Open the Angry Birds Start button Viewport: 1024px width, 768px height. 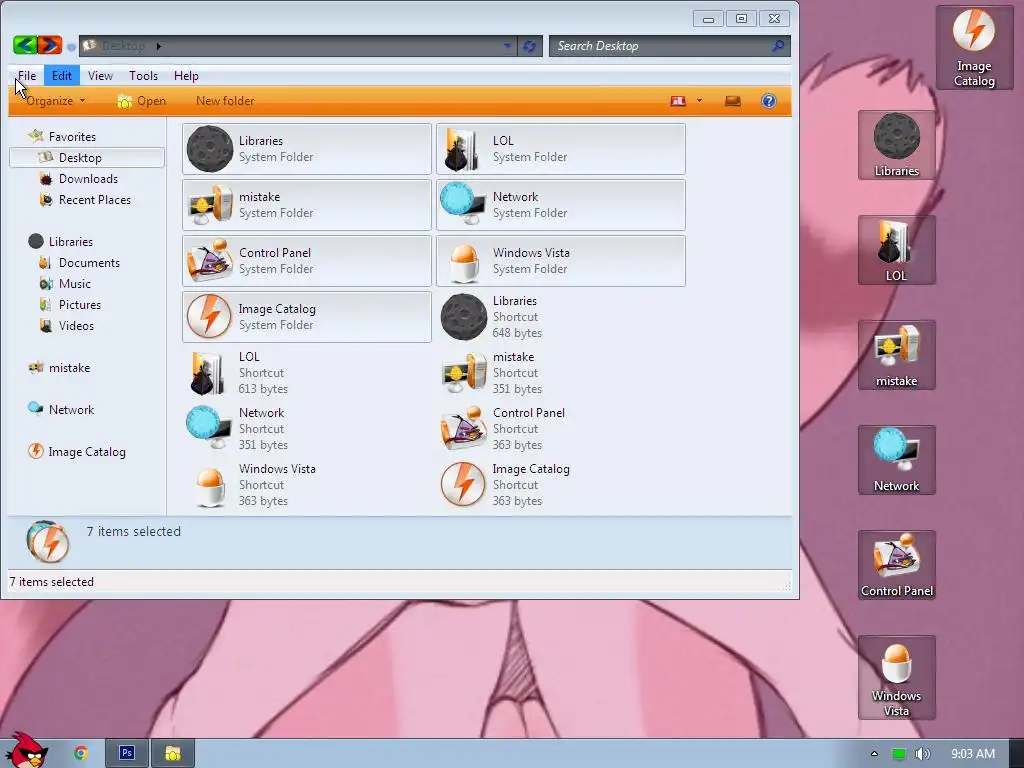coord(27,751)
